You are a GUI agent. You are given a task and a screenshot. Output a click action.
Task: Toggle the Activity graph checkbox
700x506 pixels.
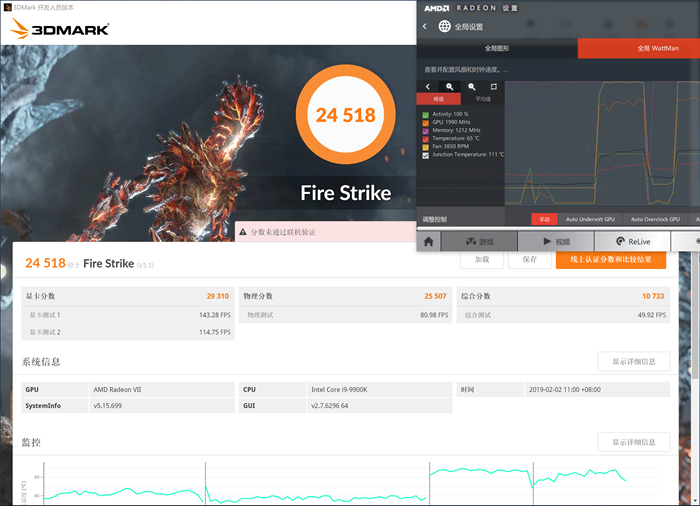tap(425, 115)
